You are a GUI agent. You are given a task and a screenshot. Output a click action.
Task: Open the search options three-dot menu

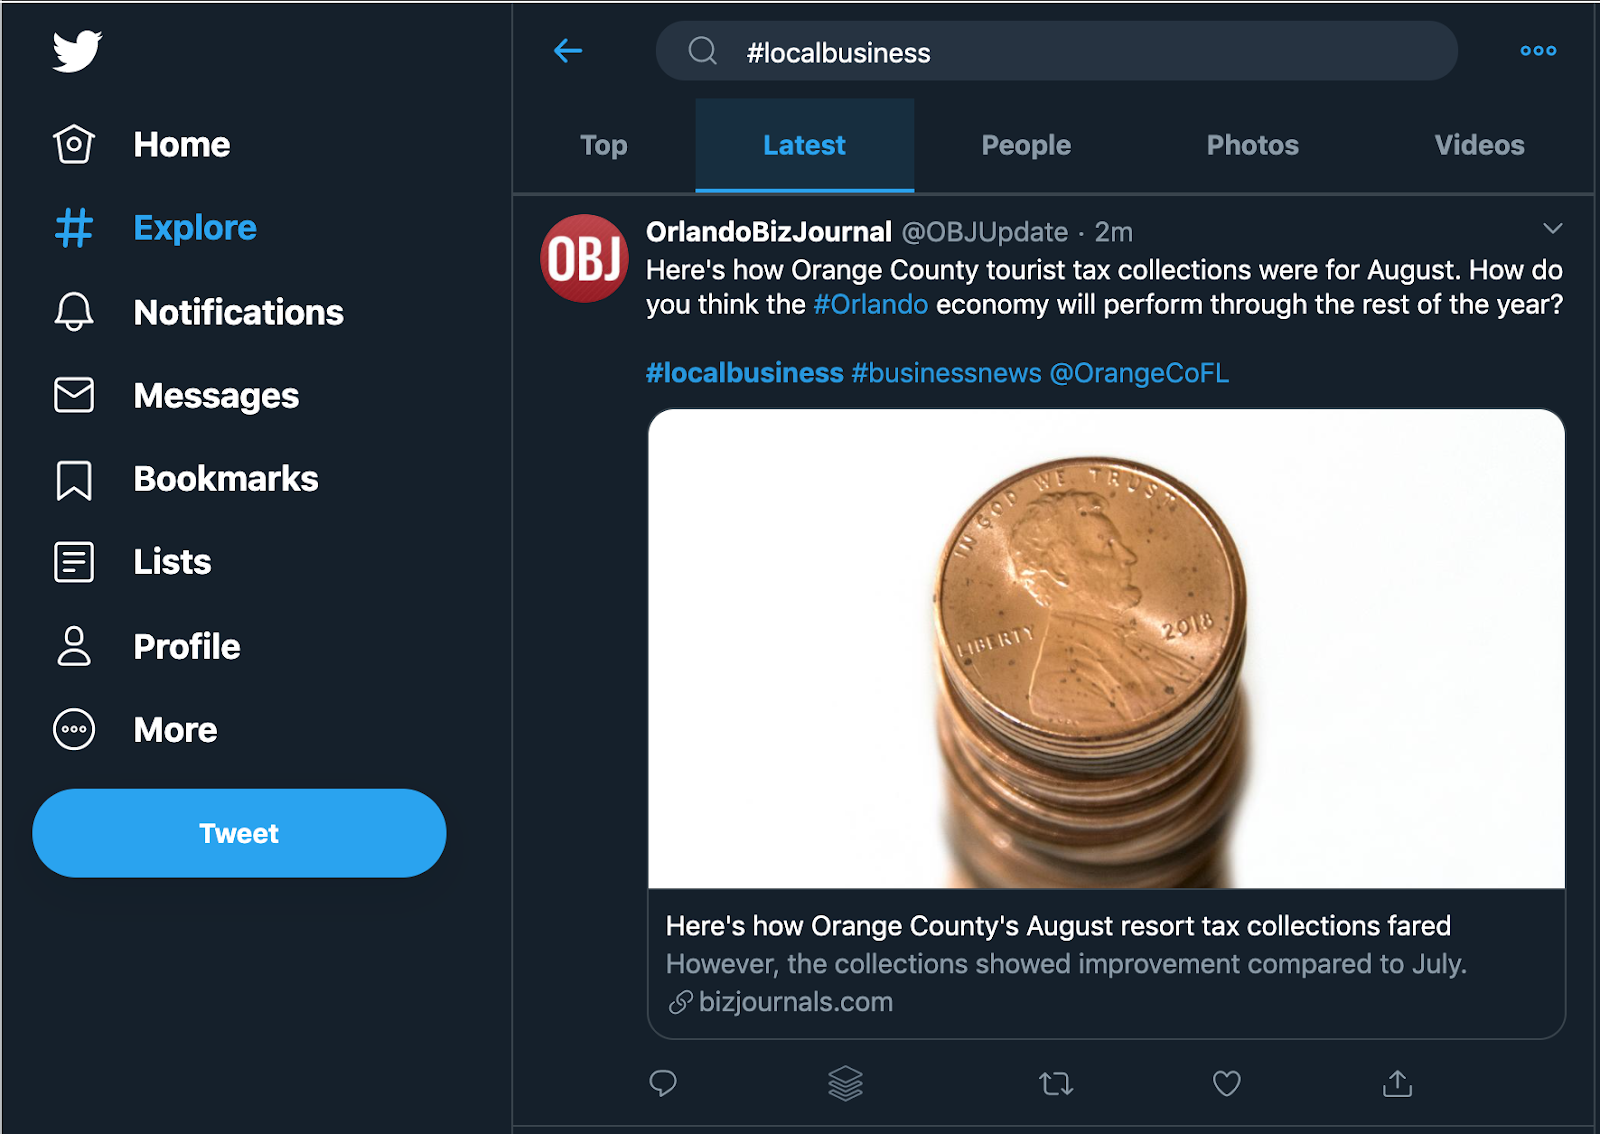(1537, 51)
